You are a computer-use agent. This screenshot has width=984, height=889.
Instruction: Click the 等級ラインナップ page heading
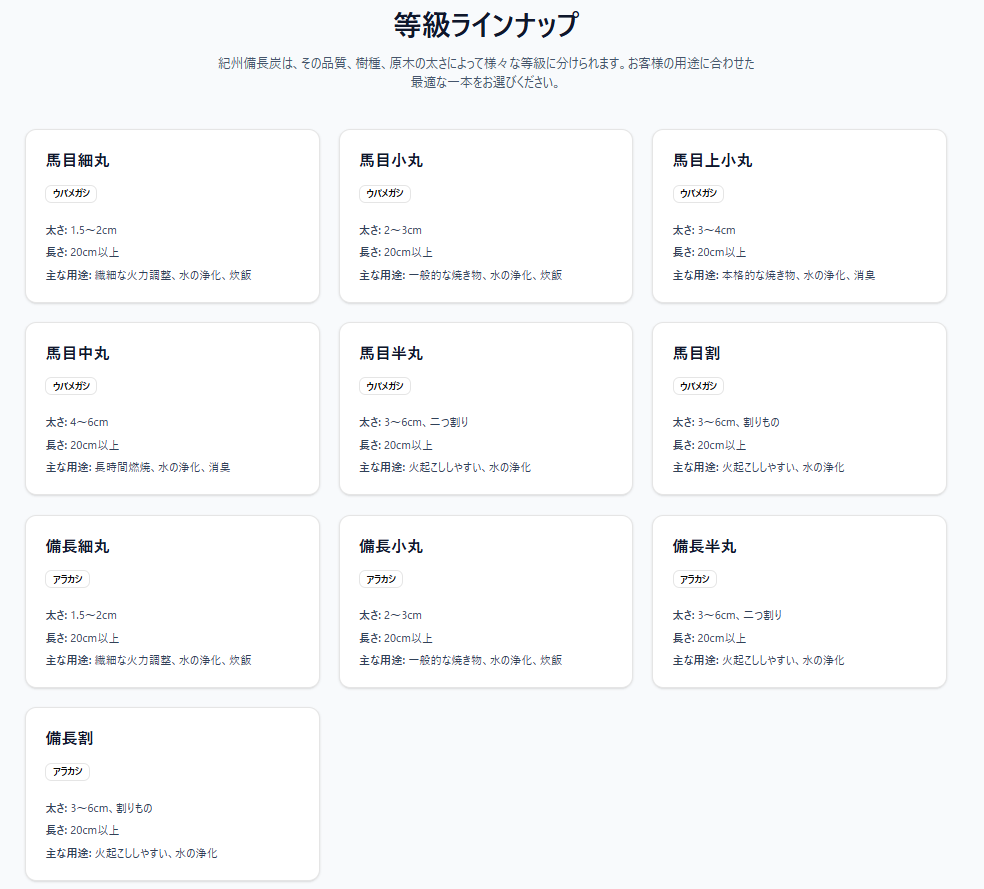[486, 24]
